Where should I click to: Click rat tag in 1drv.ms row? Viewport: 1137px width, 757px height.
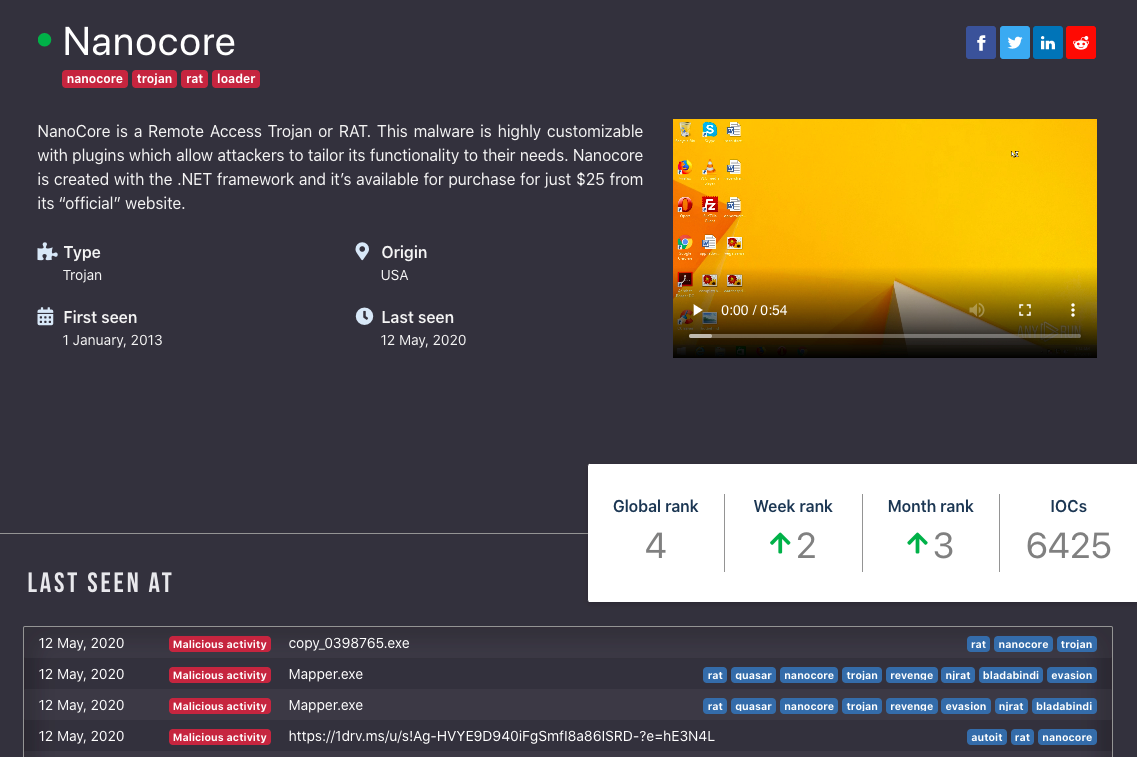[1022, 737]
